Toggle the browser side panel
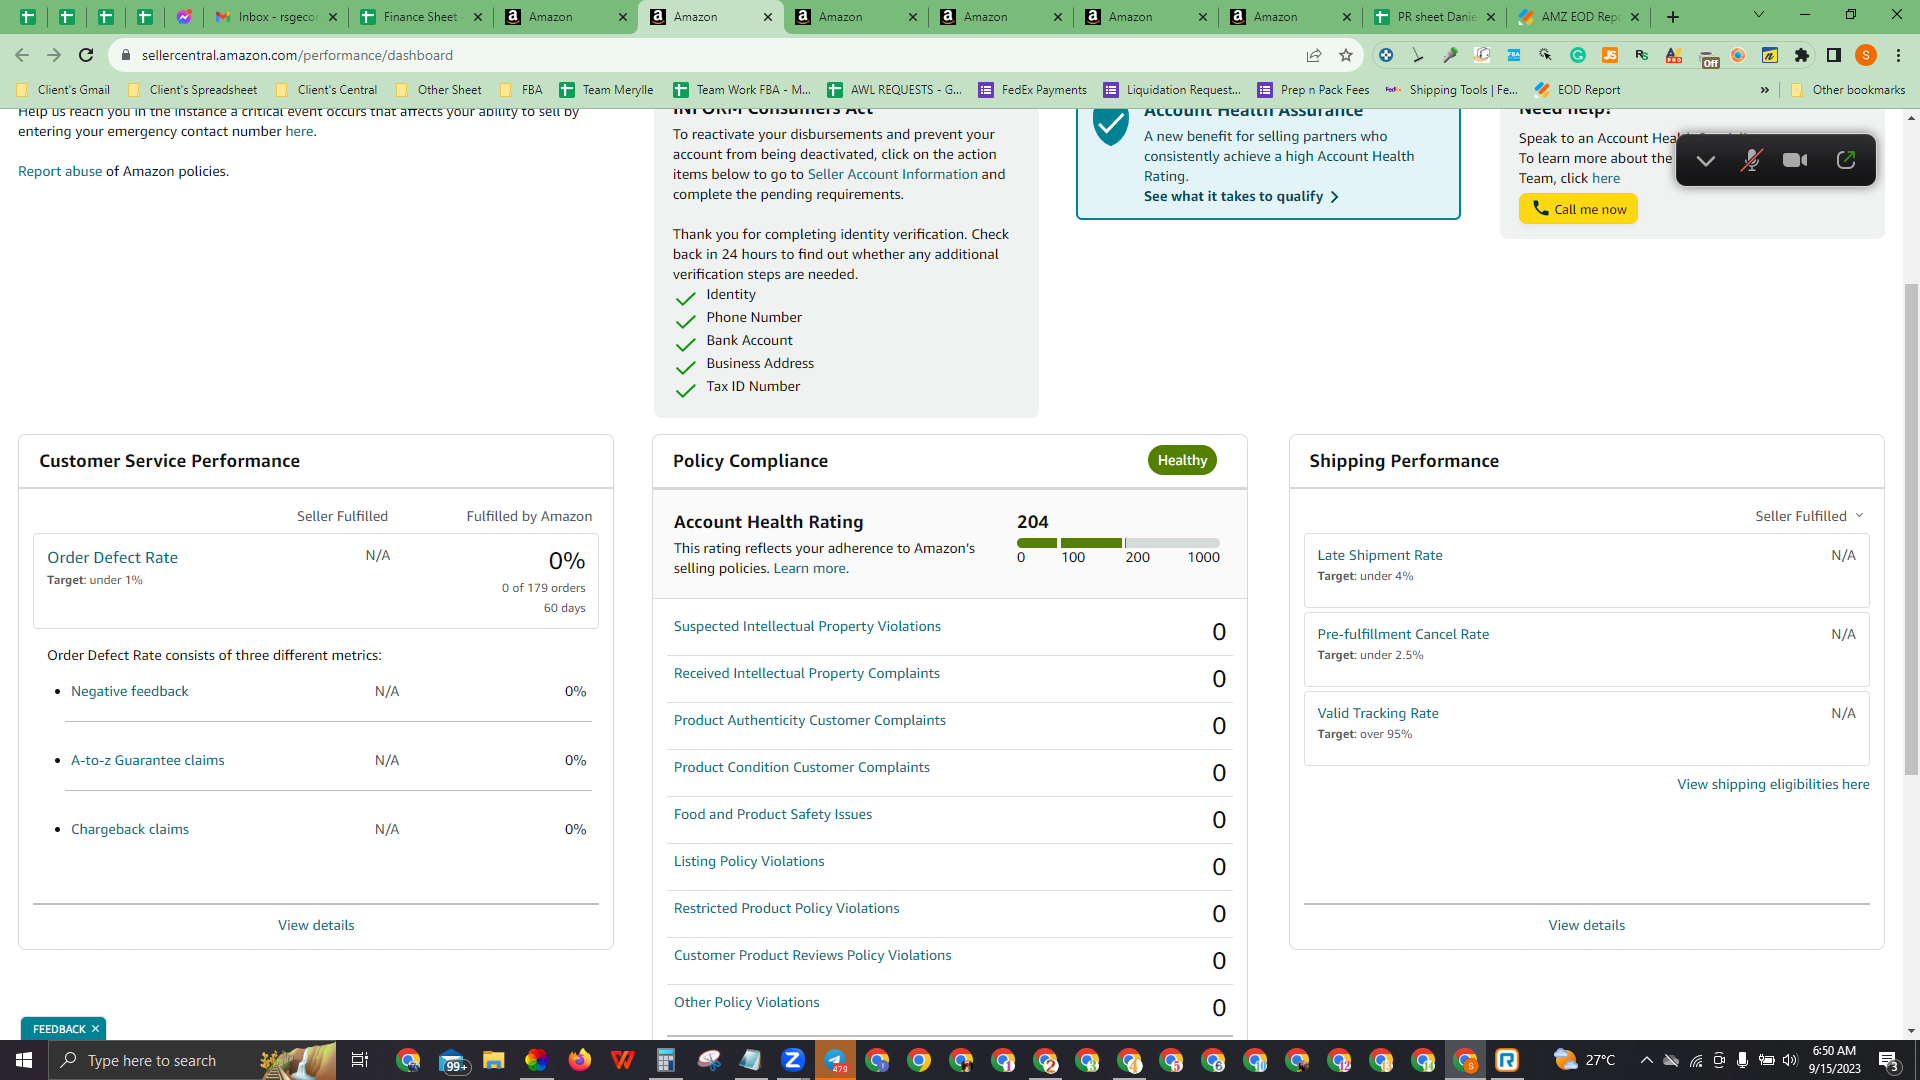The image size is (1920, 1080). coord(1834,55)
